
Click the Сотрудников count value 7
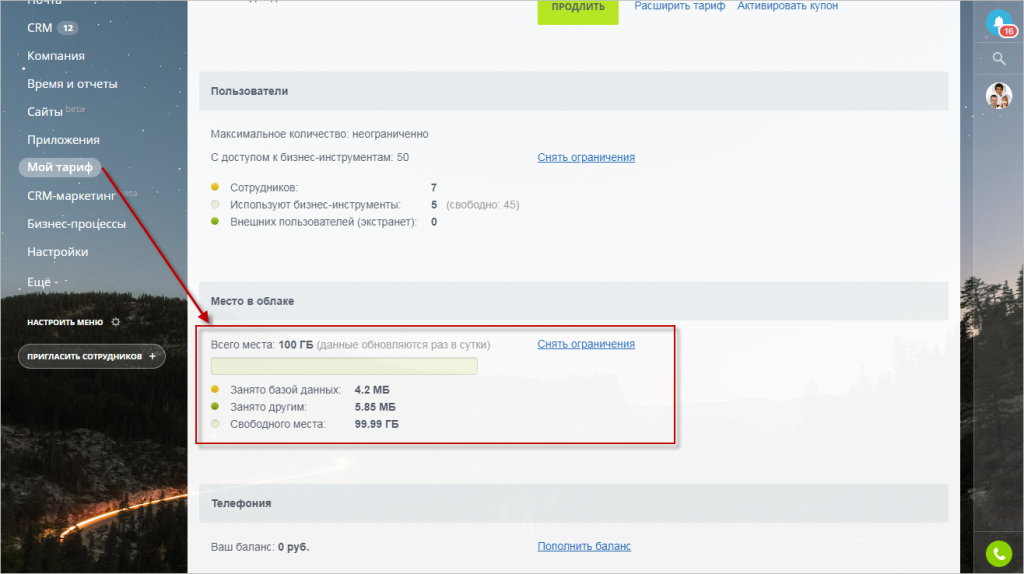(x=434, y=187)
